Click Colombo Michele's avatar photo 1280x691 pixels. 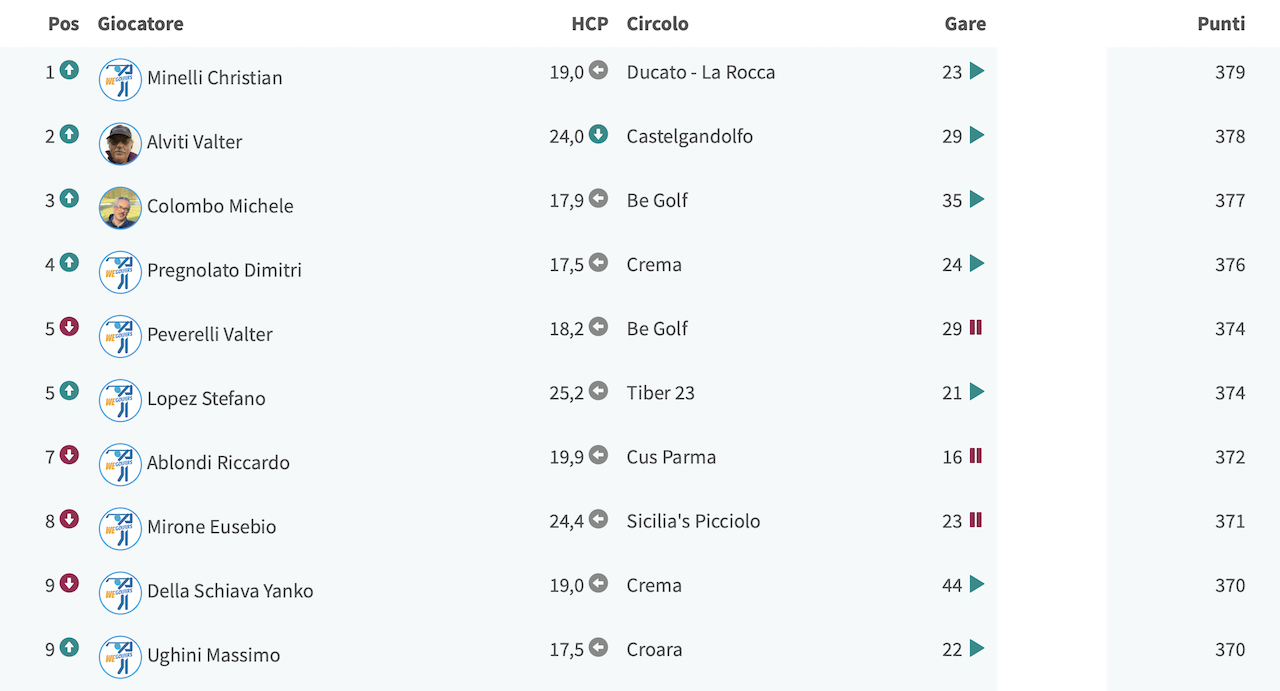pos(120,207)
